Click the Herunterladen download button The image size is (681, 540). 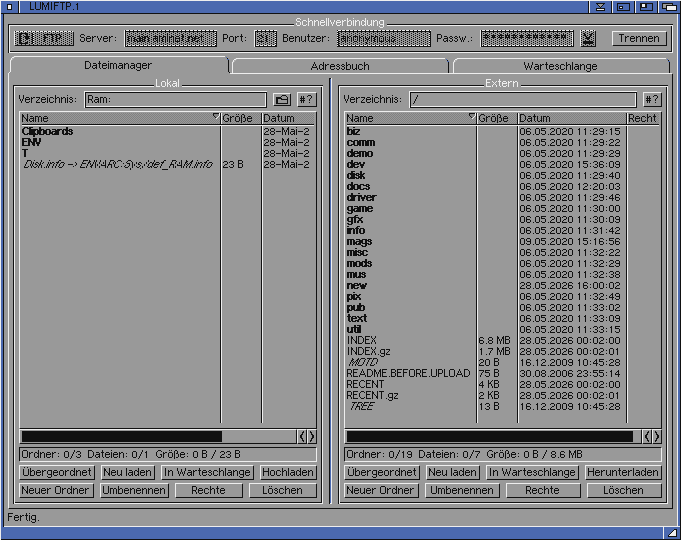click(623, 472)
